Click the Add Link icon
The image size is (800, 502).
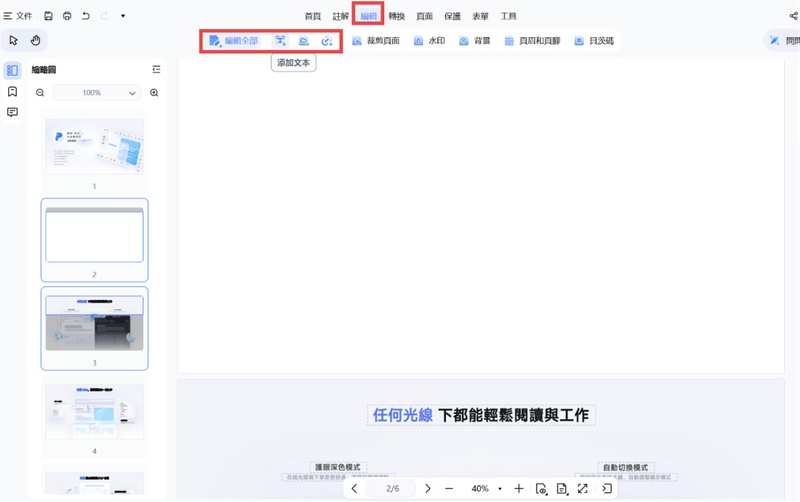click(327, 40)
